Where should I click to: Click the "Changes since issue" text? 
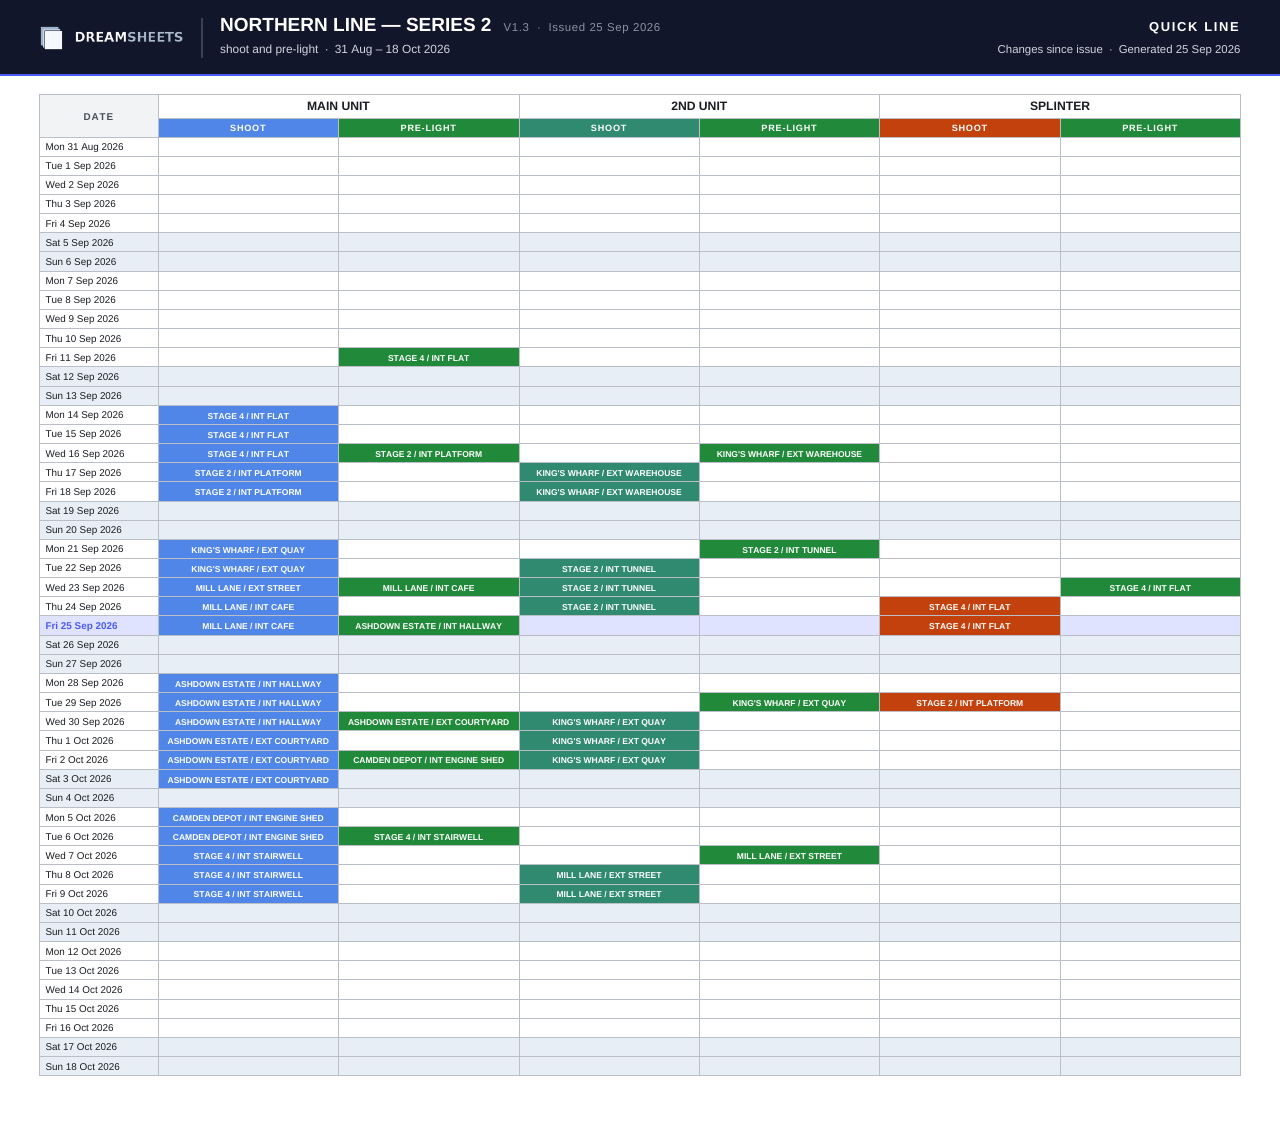[1050, 49]
